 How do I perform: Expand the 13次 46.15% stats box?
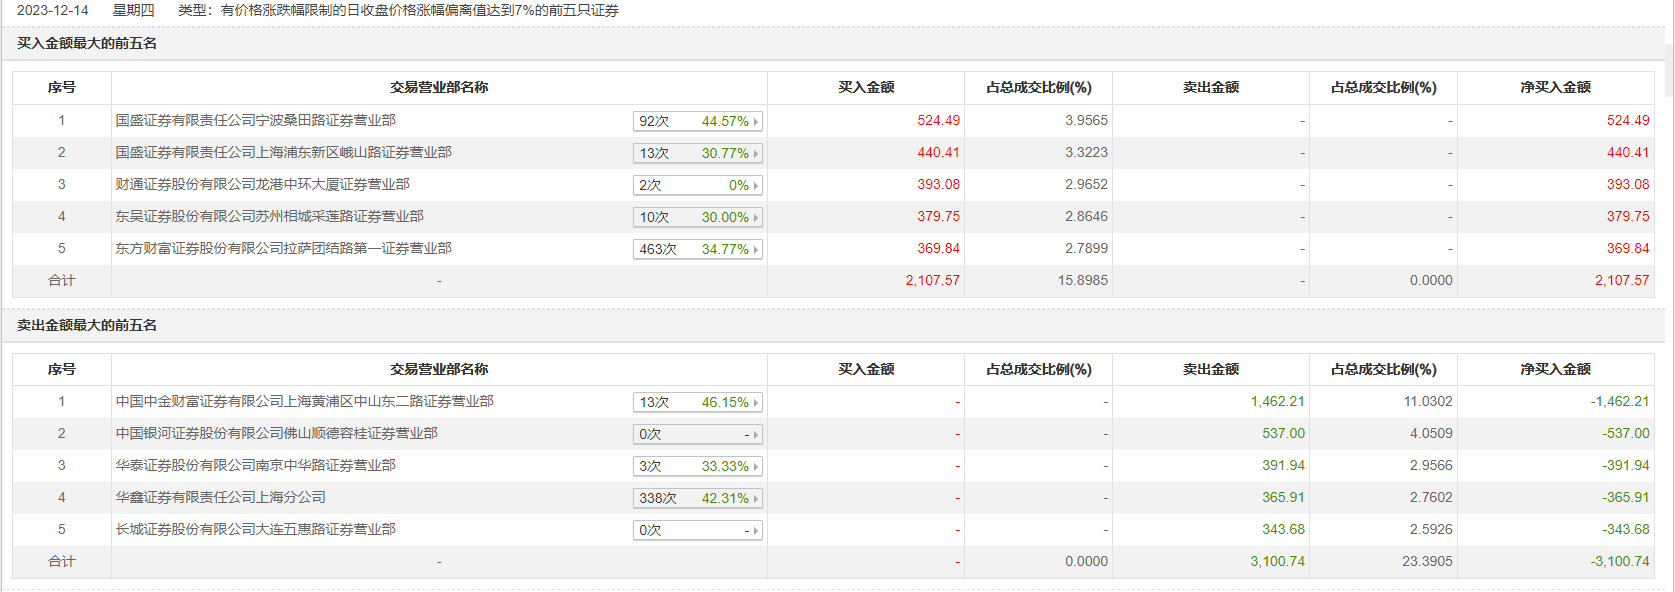click(698, 402)
